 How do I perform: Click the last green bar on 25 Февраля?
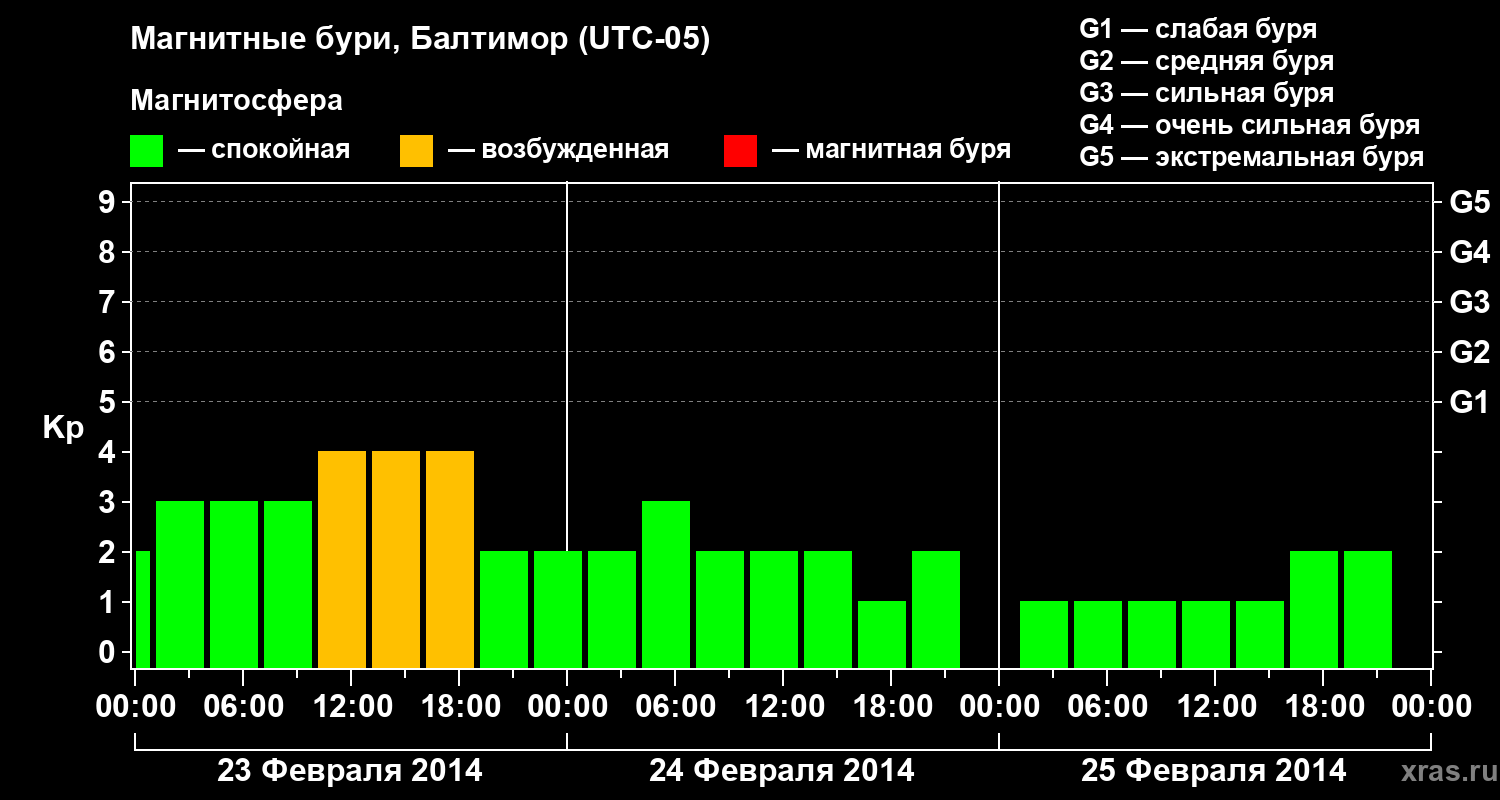1368,609
